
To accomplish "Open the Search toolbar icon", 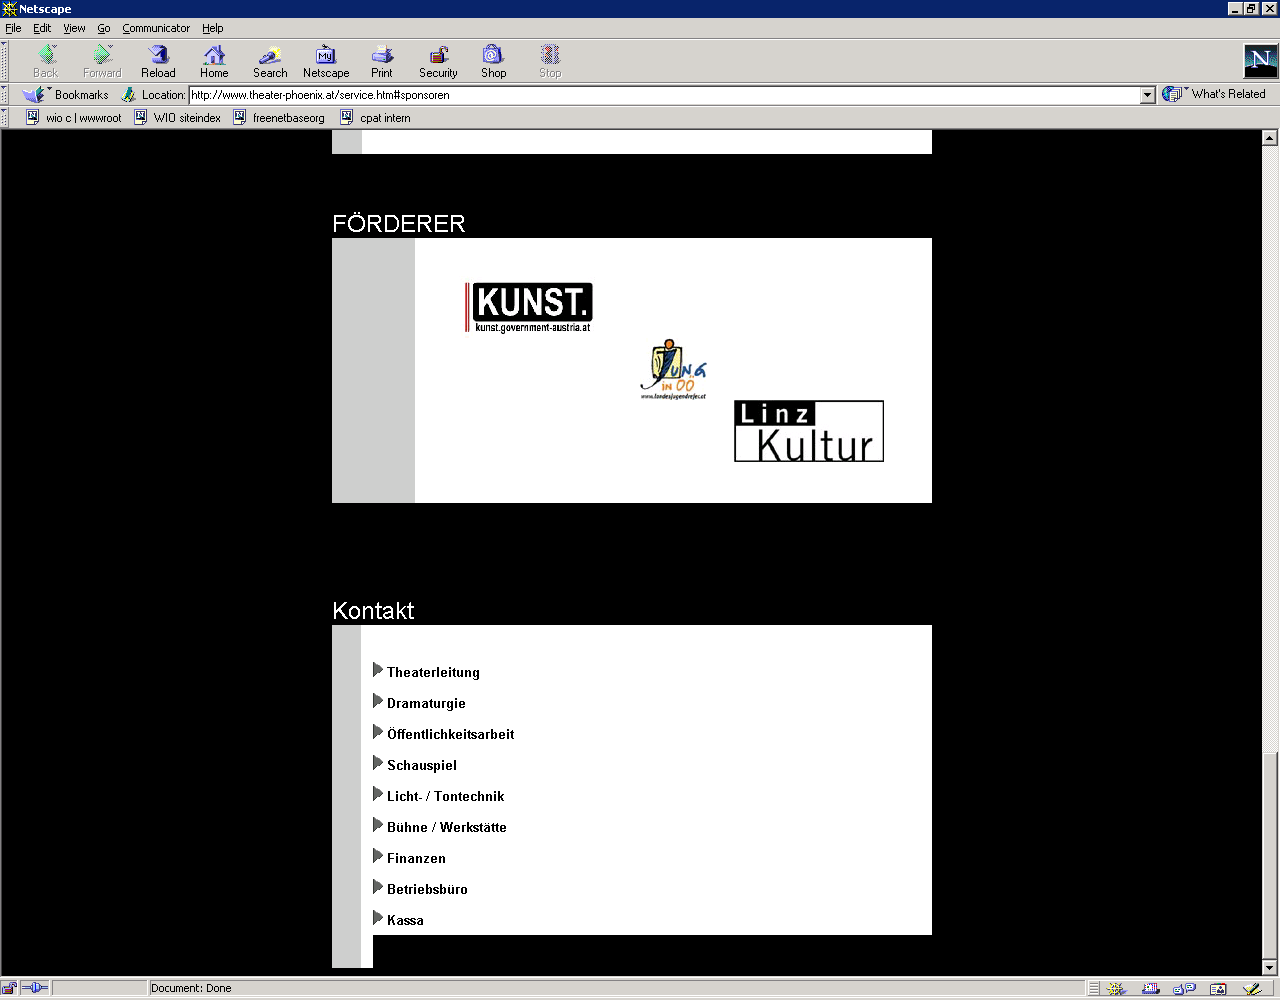I will click(270, 61).
